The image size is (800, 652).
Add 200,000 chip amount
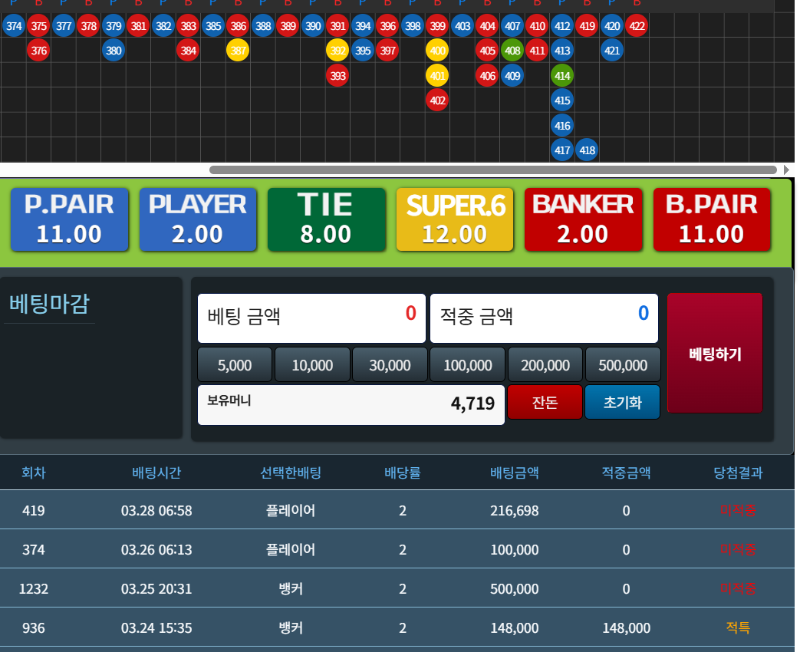pyautogui.click(x=544, y=365)
